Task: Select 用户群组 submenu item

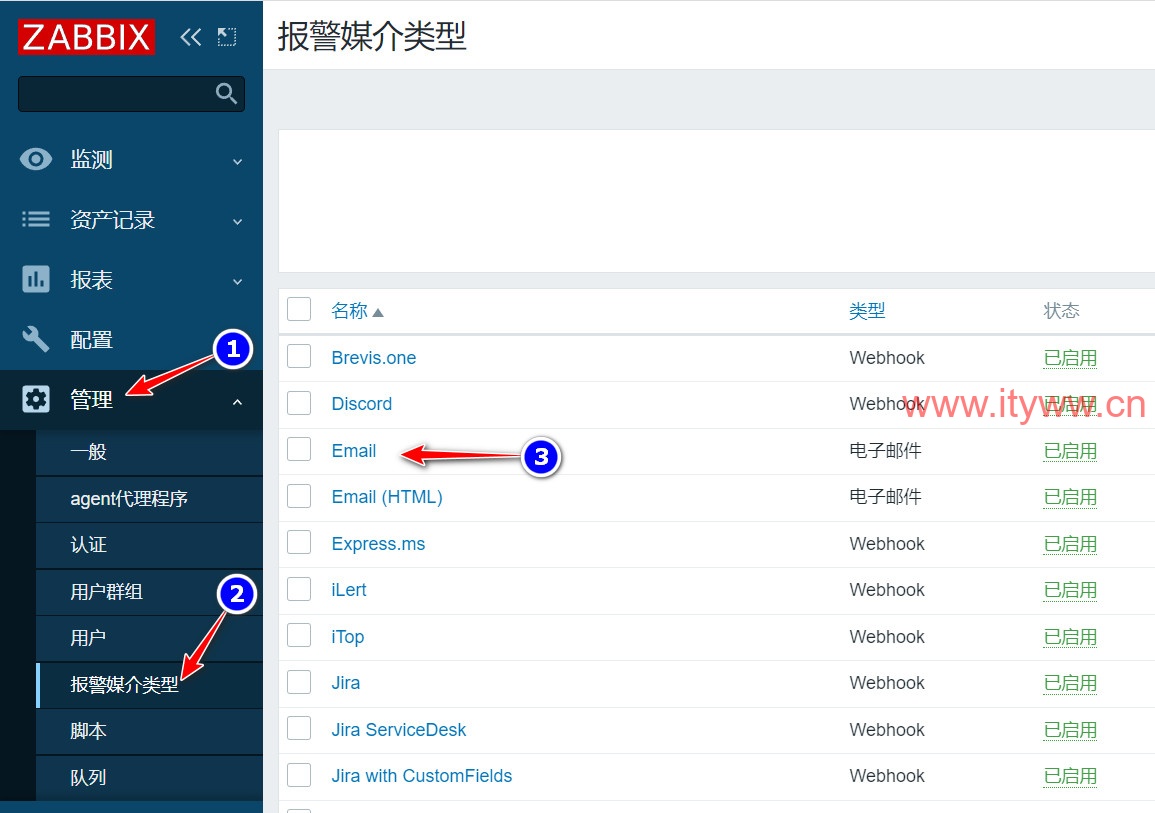Action: tap(150, 592)
